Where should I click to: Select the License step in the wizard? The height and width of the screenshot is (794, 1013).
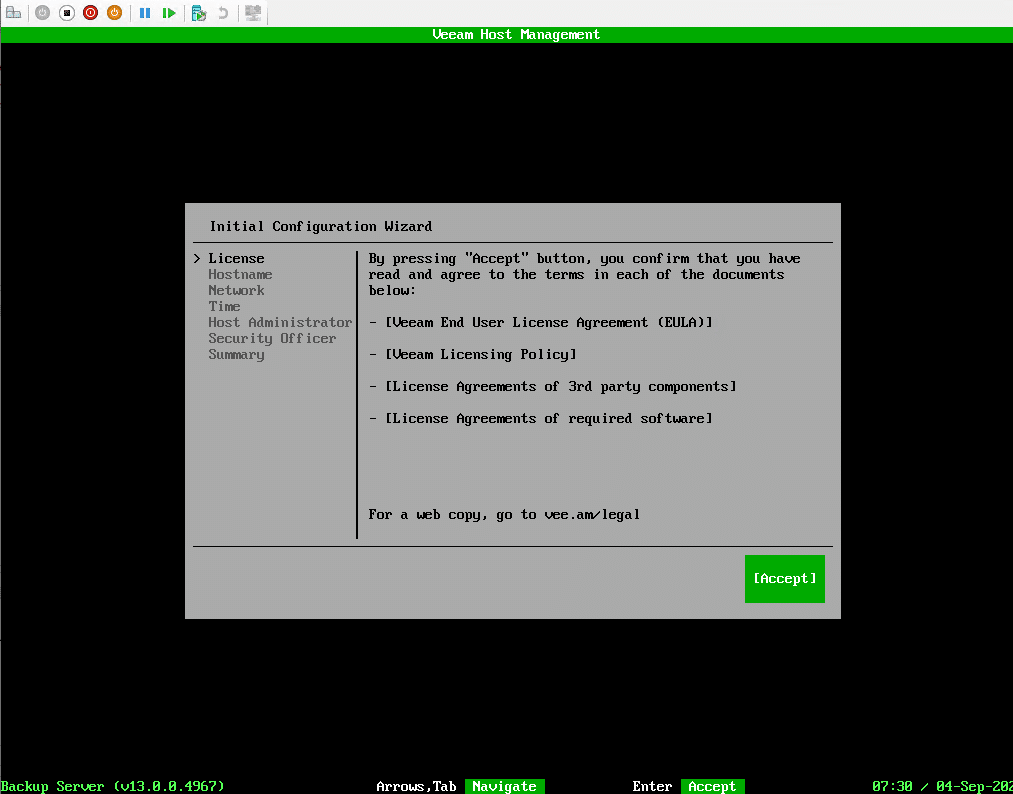[x=236, y=258]
